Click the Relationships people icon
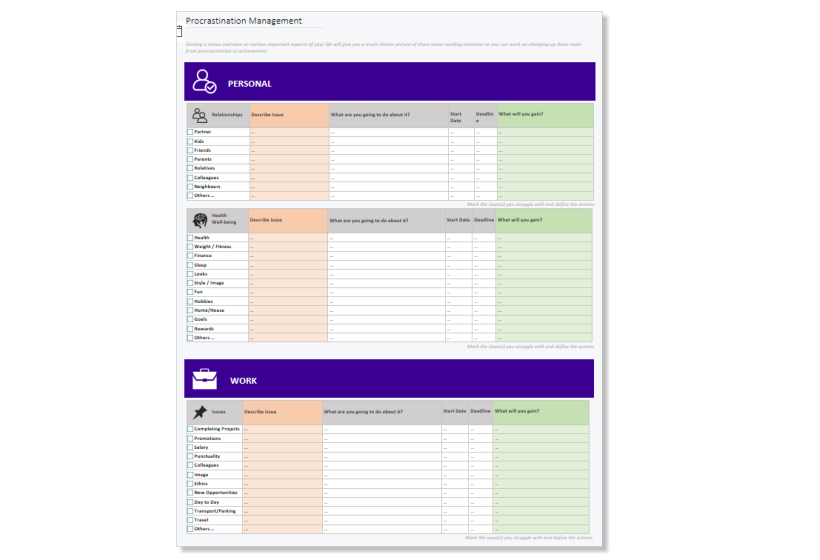 click(199, 115)
